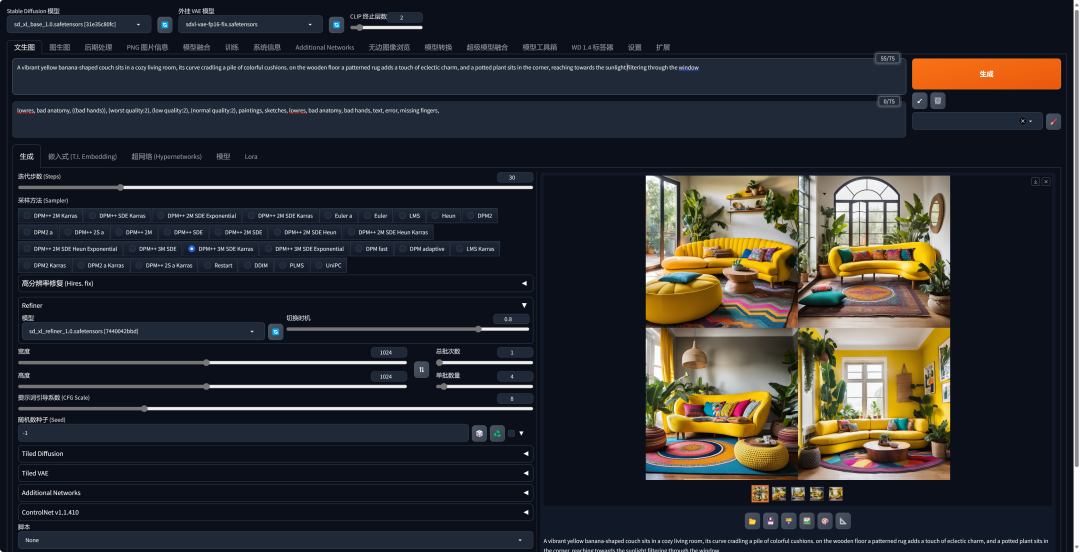Adjust the 迭代步数 (Steps) slider

120,187
